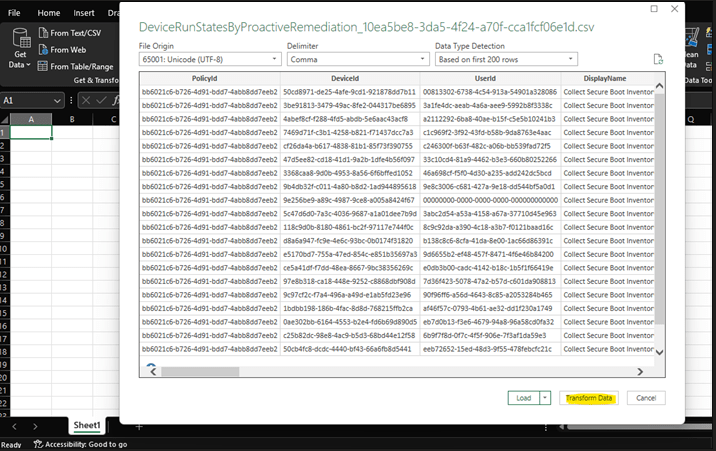The image size is (716, 451).
Task: Switch to the Insert ribbon tab
Action: 84,13
